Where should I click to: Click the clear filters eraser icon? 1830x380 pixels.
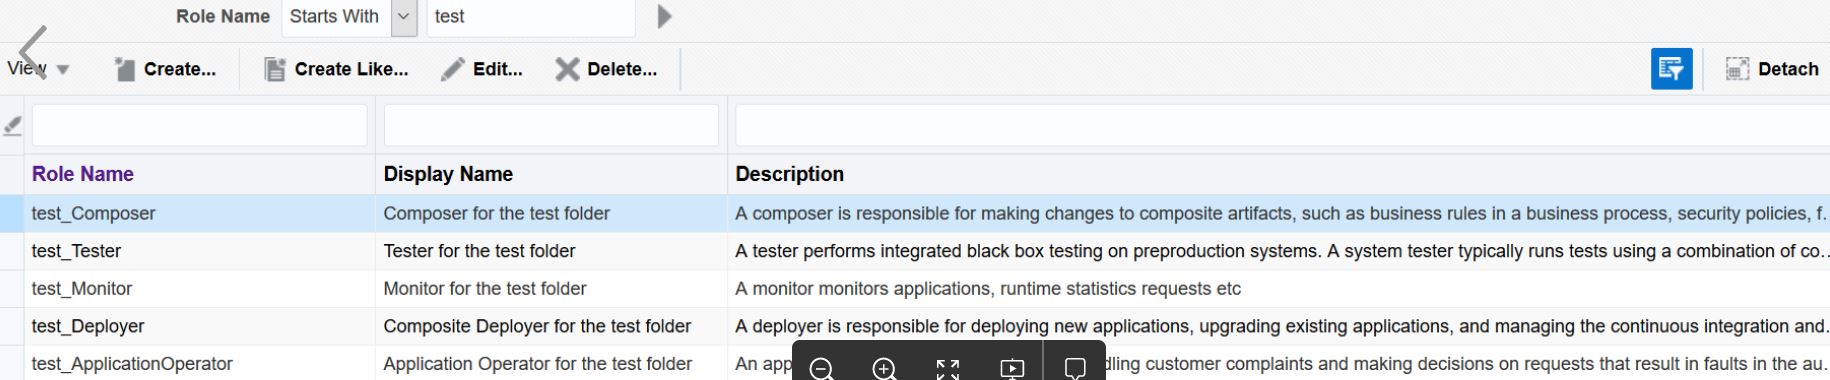[12, 126]
